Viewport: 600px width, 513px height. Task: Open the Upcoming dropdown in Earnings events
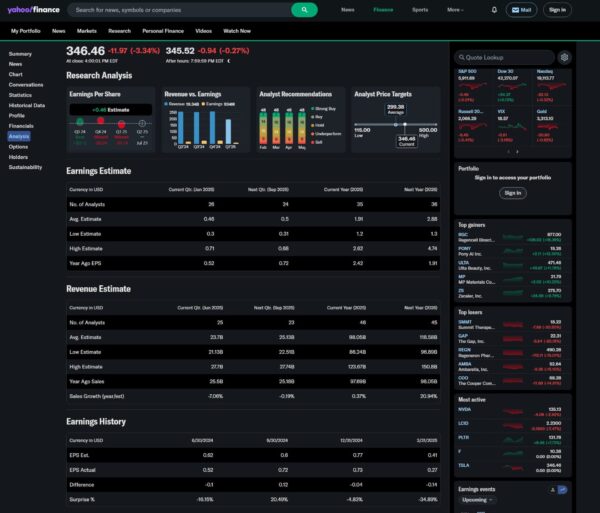[x=477, y=500]
